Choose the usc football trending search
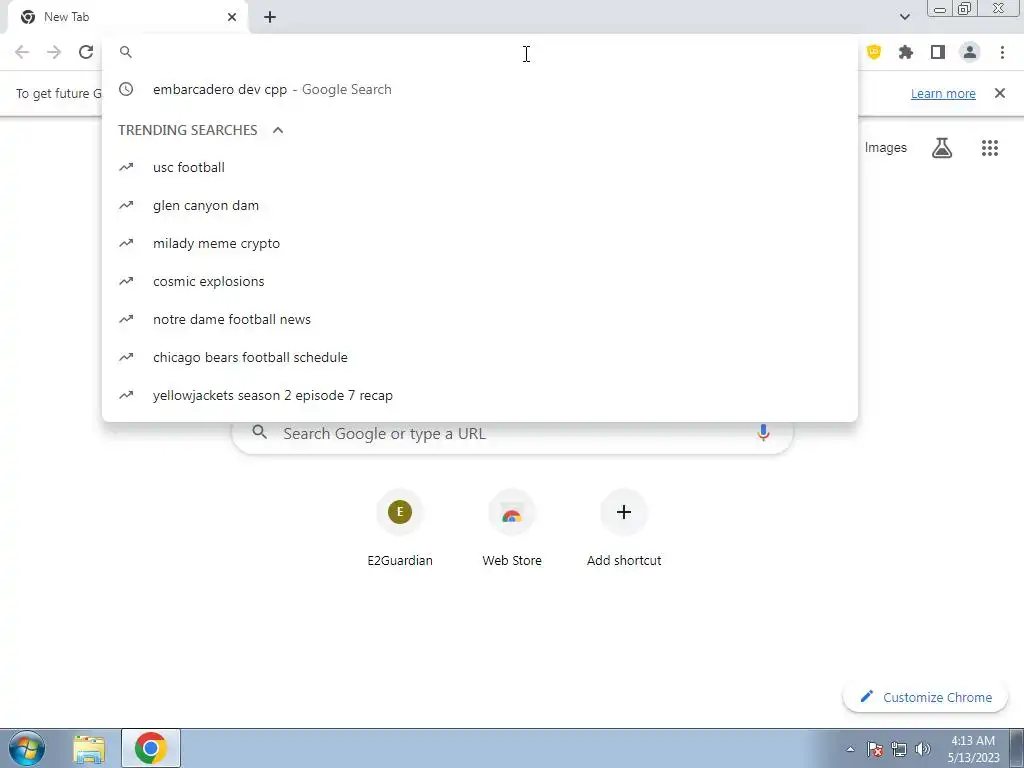 click(480, 167)
